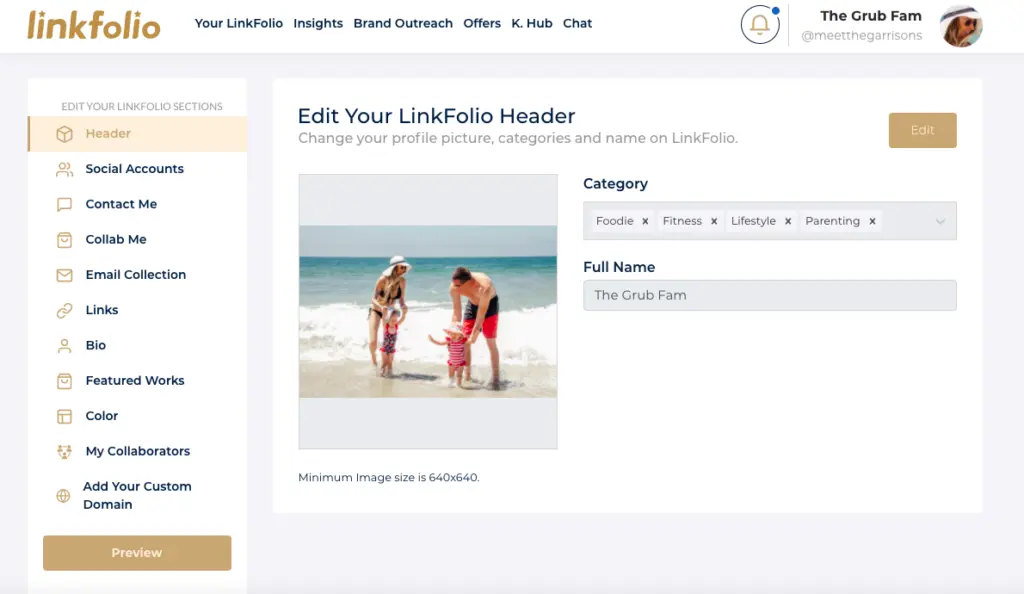Remove the Parenting category tag
The image size is (1024, 594).
pos(872,221)
